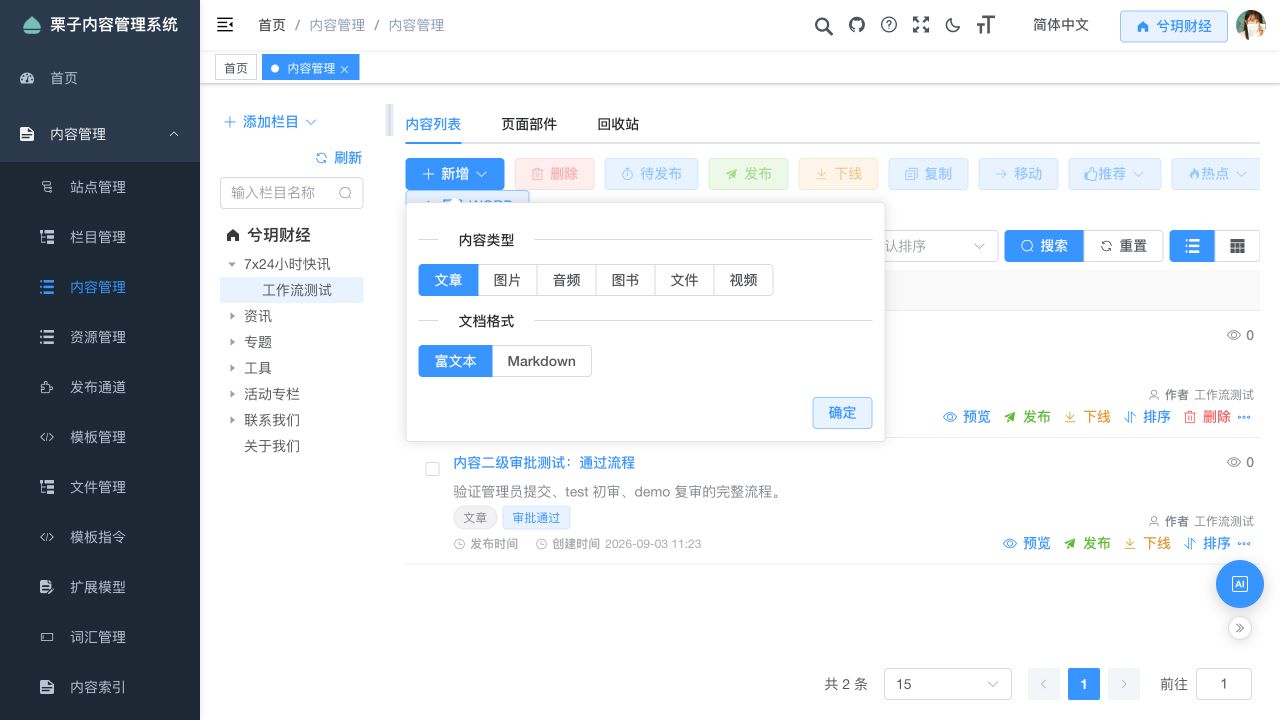The image size is (1280, 720).
Task: Switch to grid view layout
Action: 1237,246
